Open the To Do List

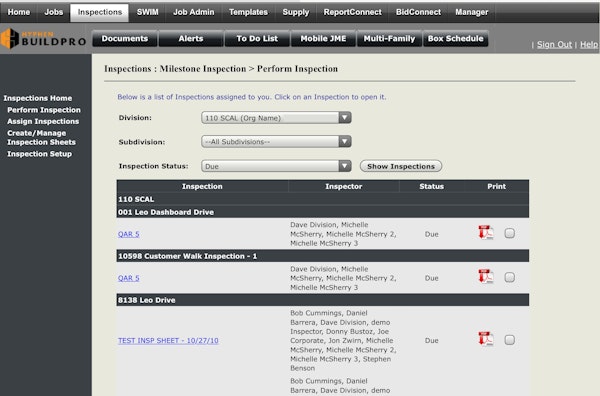[x=257, y=39]
